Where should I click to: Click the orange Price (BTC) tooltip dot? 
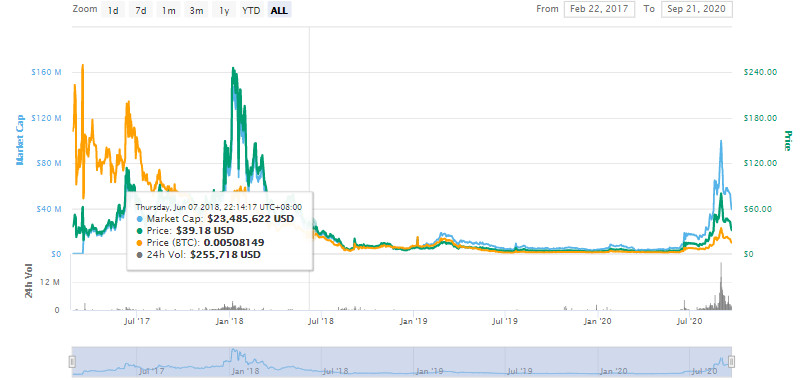point(140,242)
